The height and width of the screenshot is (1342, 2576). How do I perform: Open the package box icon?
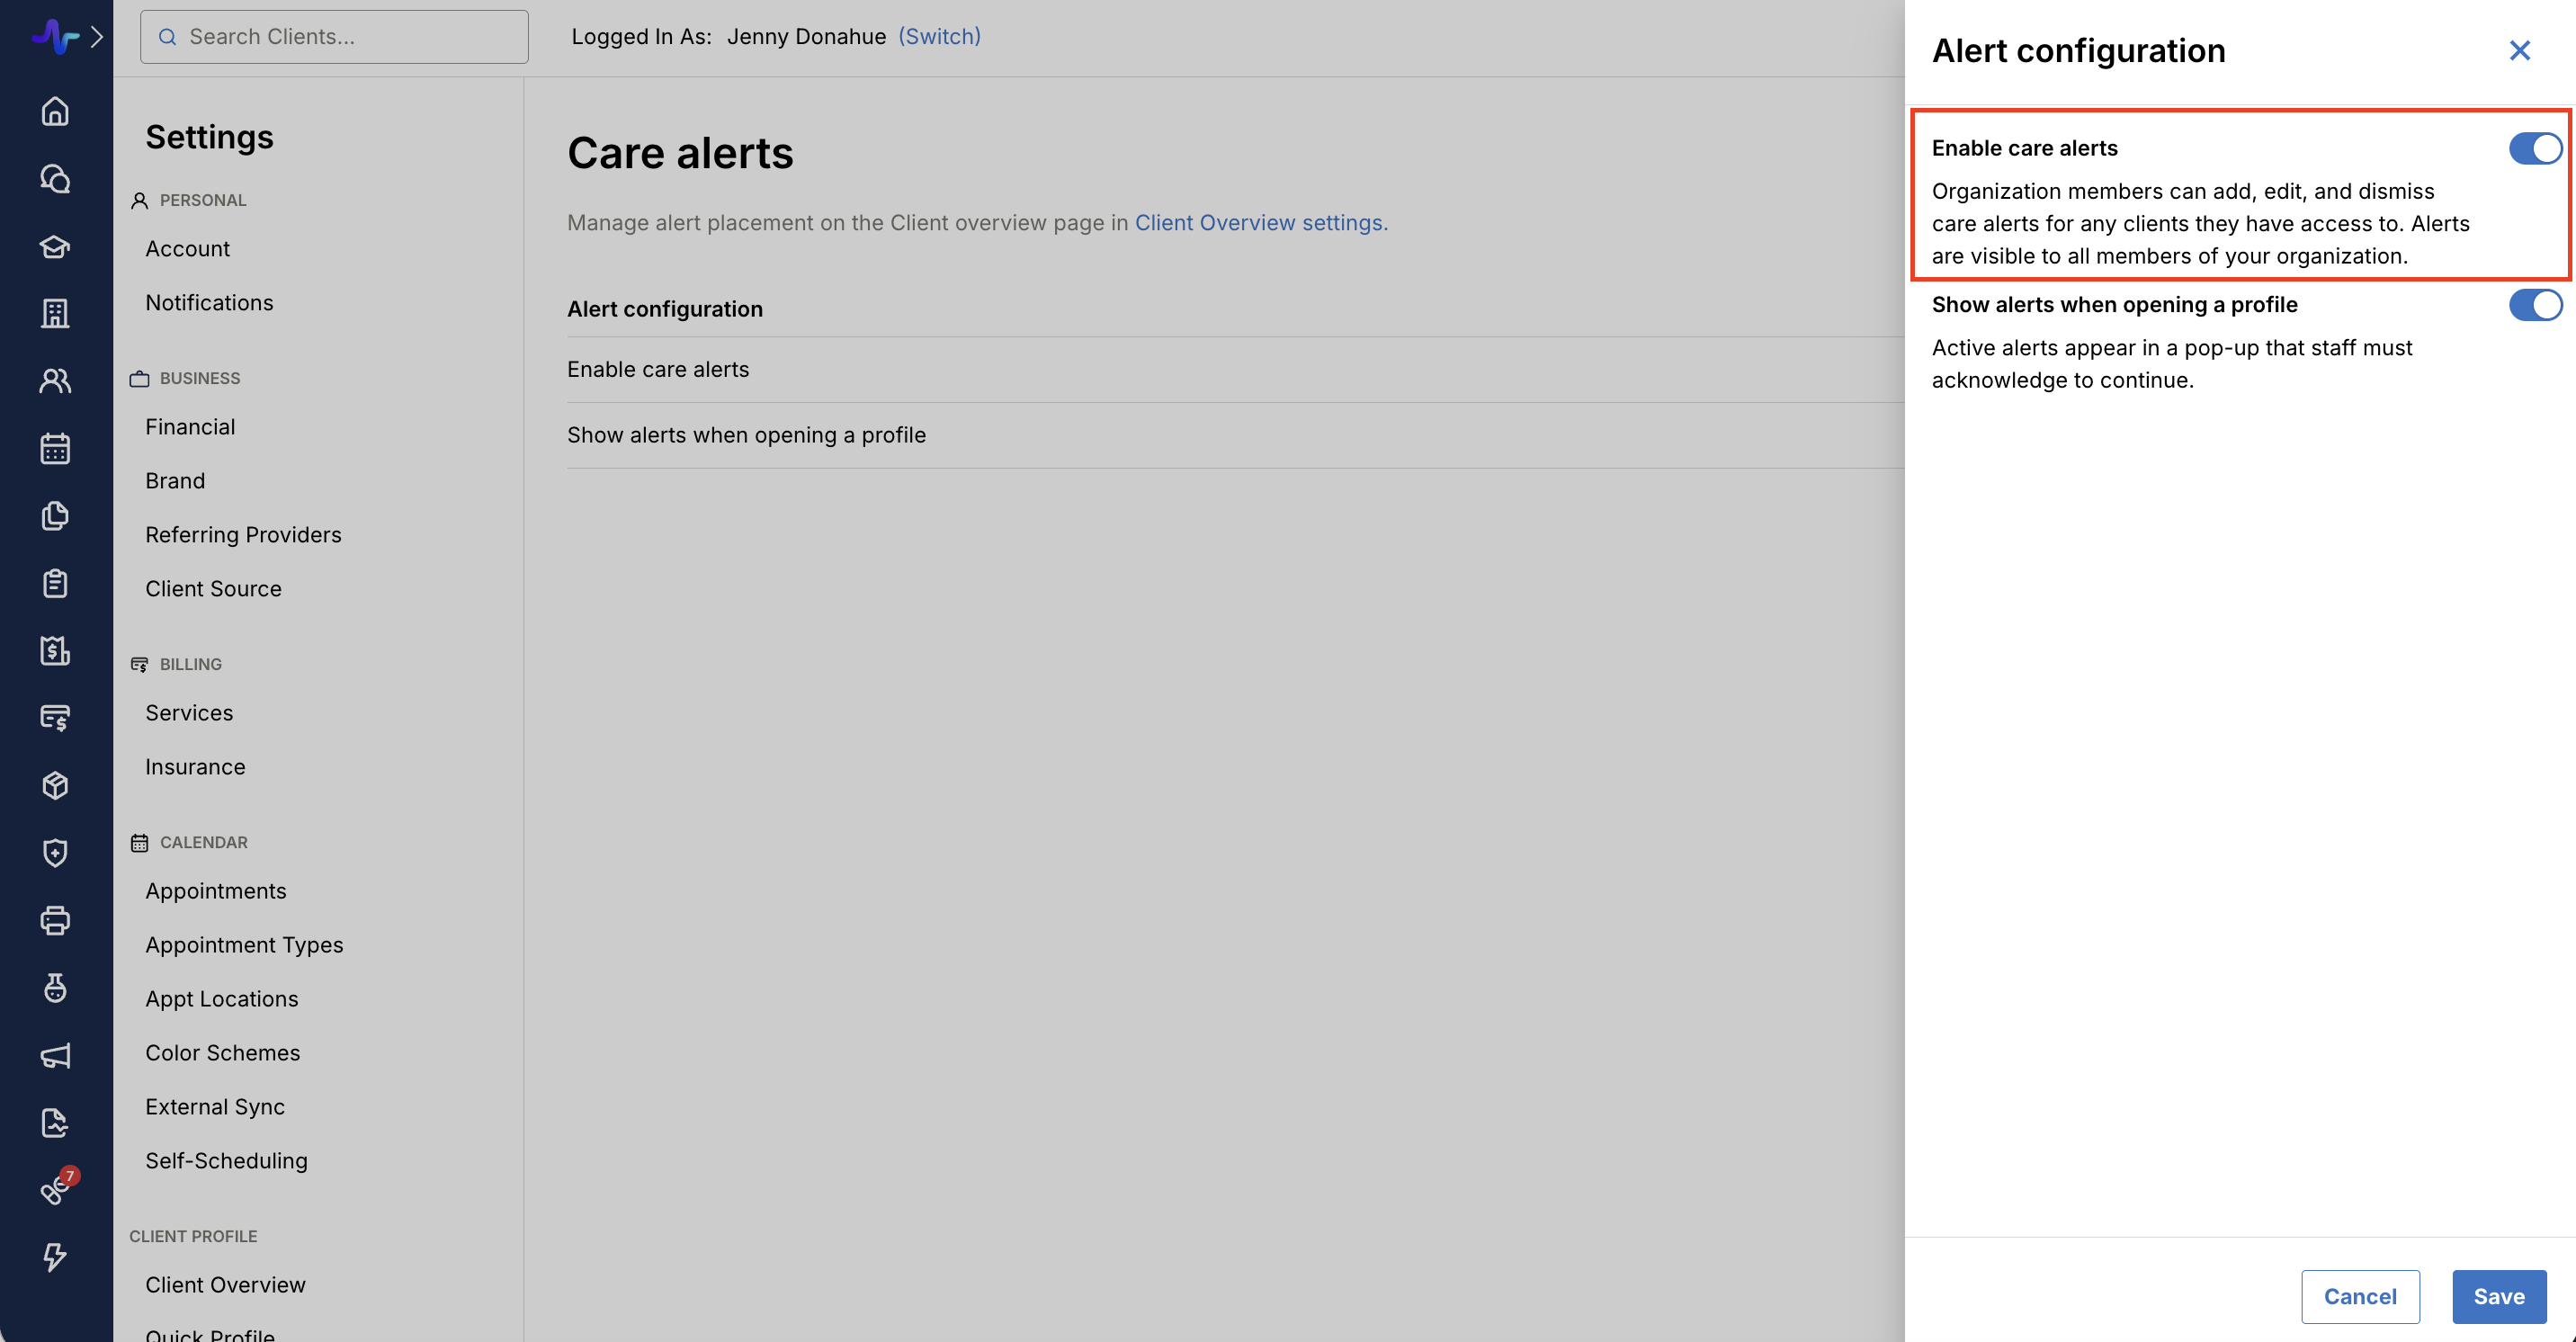click(55, 786)
